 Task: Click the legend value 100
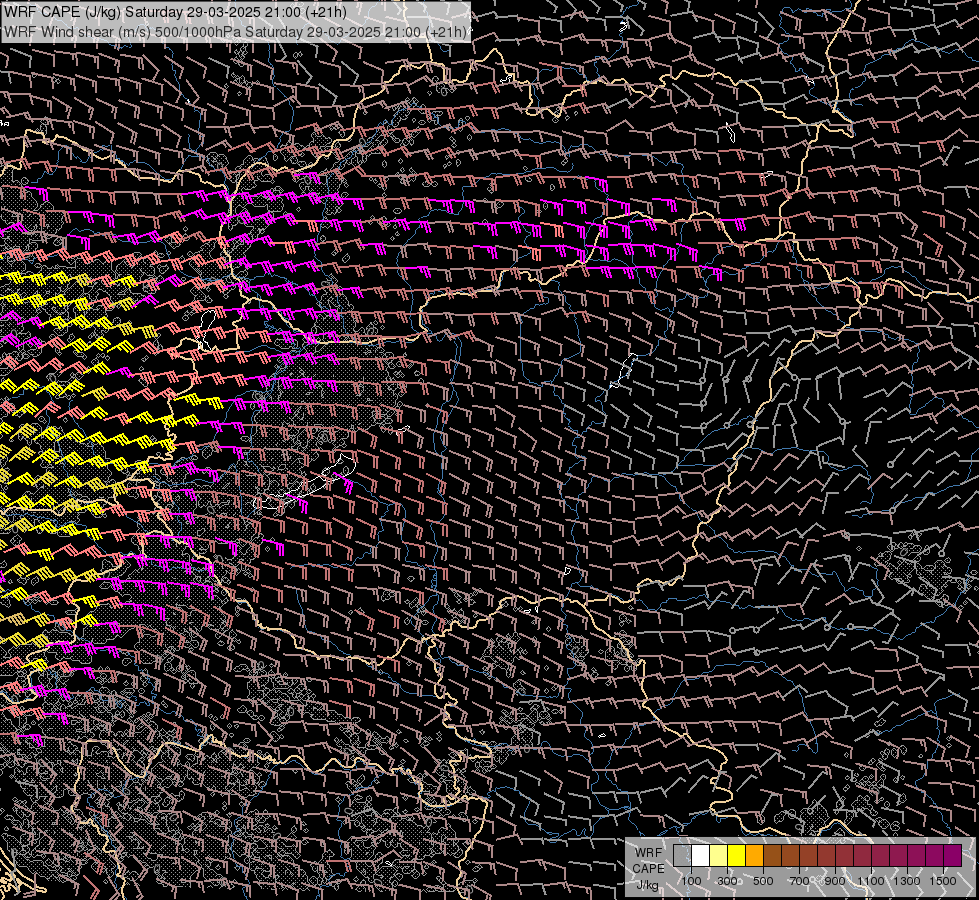[x=691, y=881]
